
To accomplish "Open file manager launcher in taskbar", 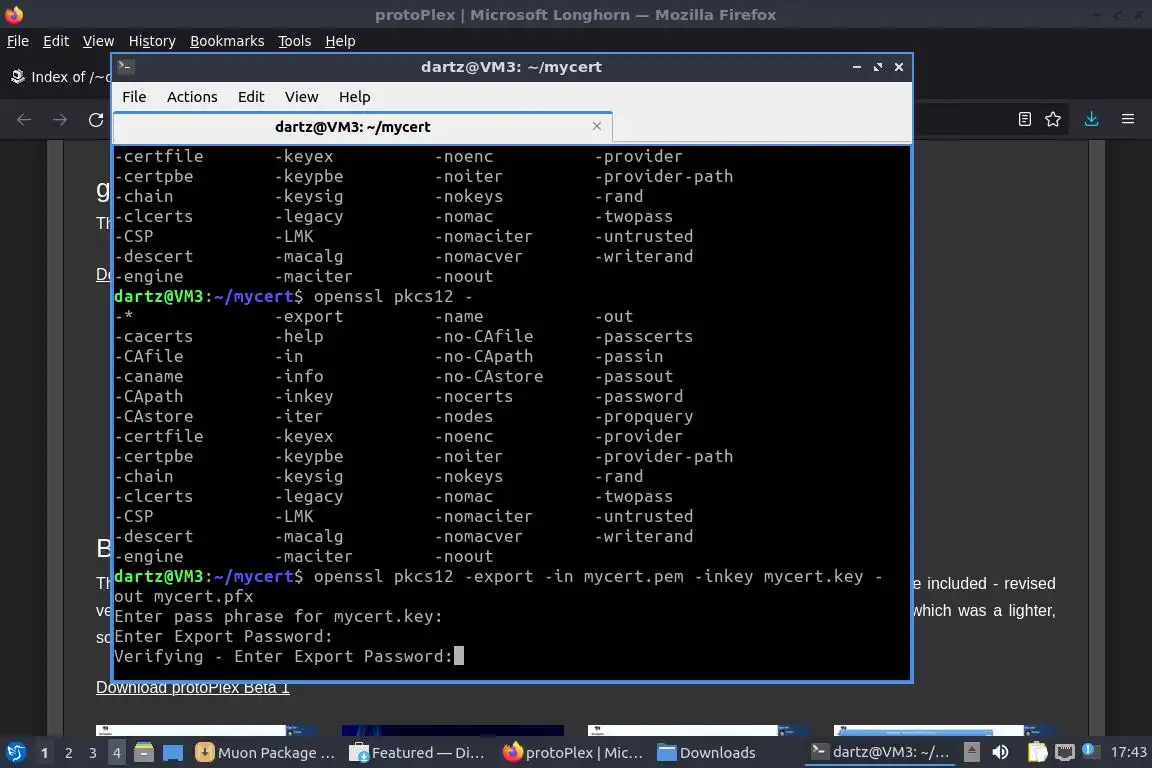I will click(144, 753).
